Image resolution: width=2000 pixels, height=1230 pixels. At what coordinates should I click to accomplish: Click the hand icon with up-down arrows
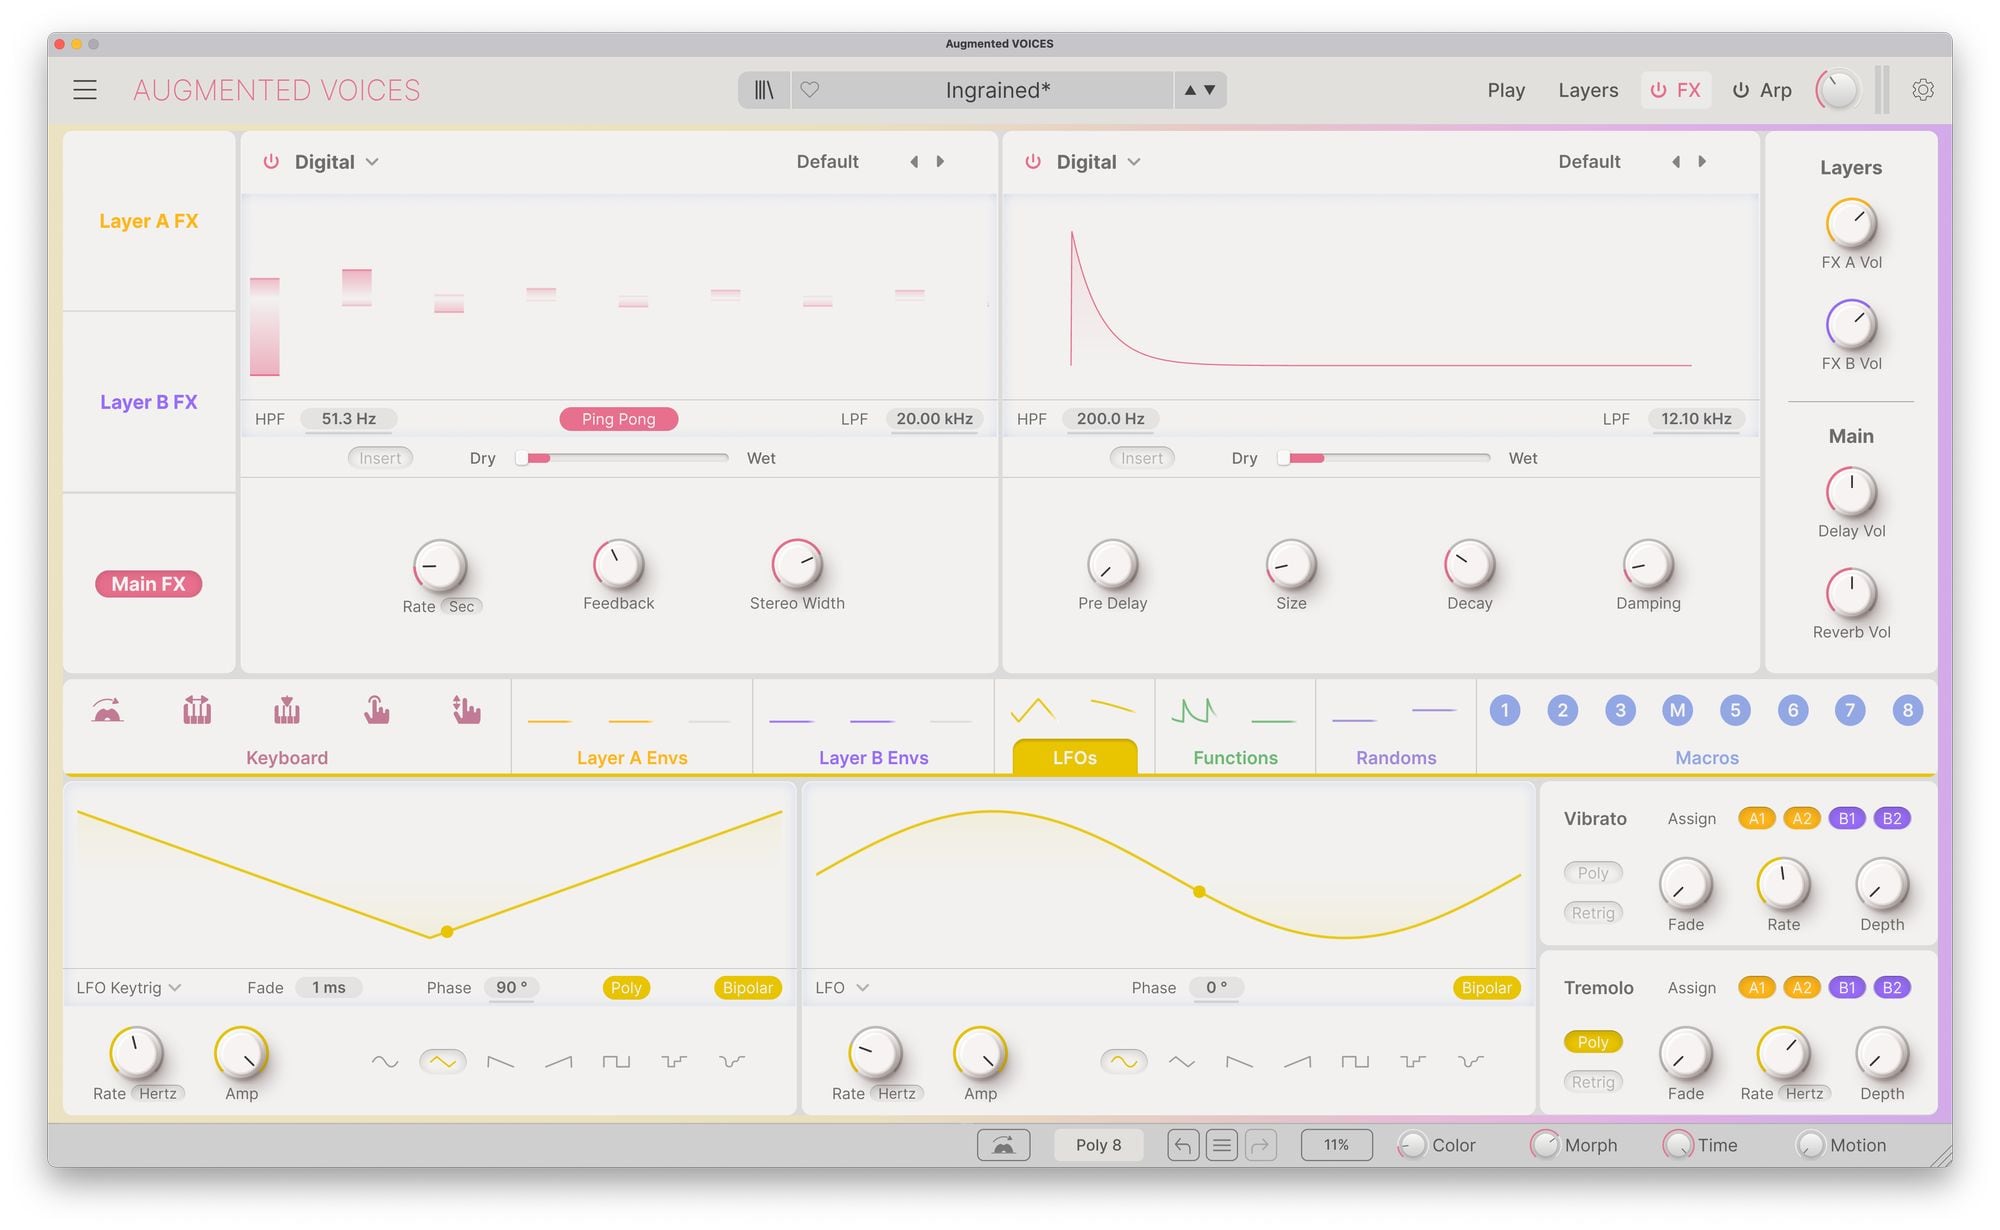pyautogui.click(x=466, y=710)
